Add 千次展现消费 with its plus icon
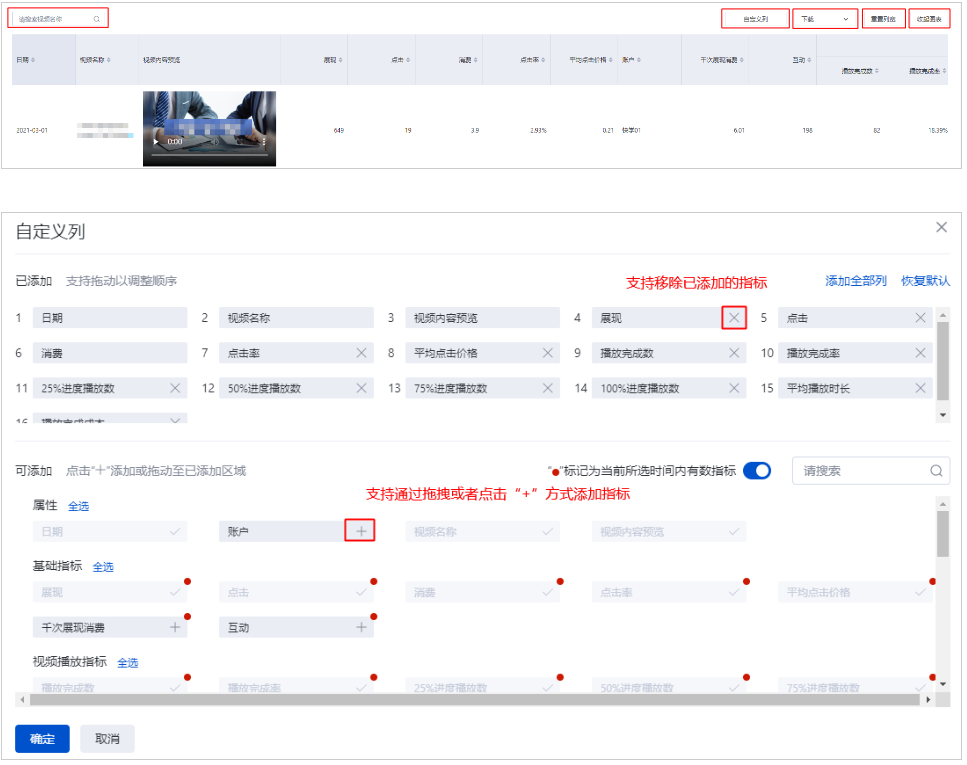 tap(175, 627)
